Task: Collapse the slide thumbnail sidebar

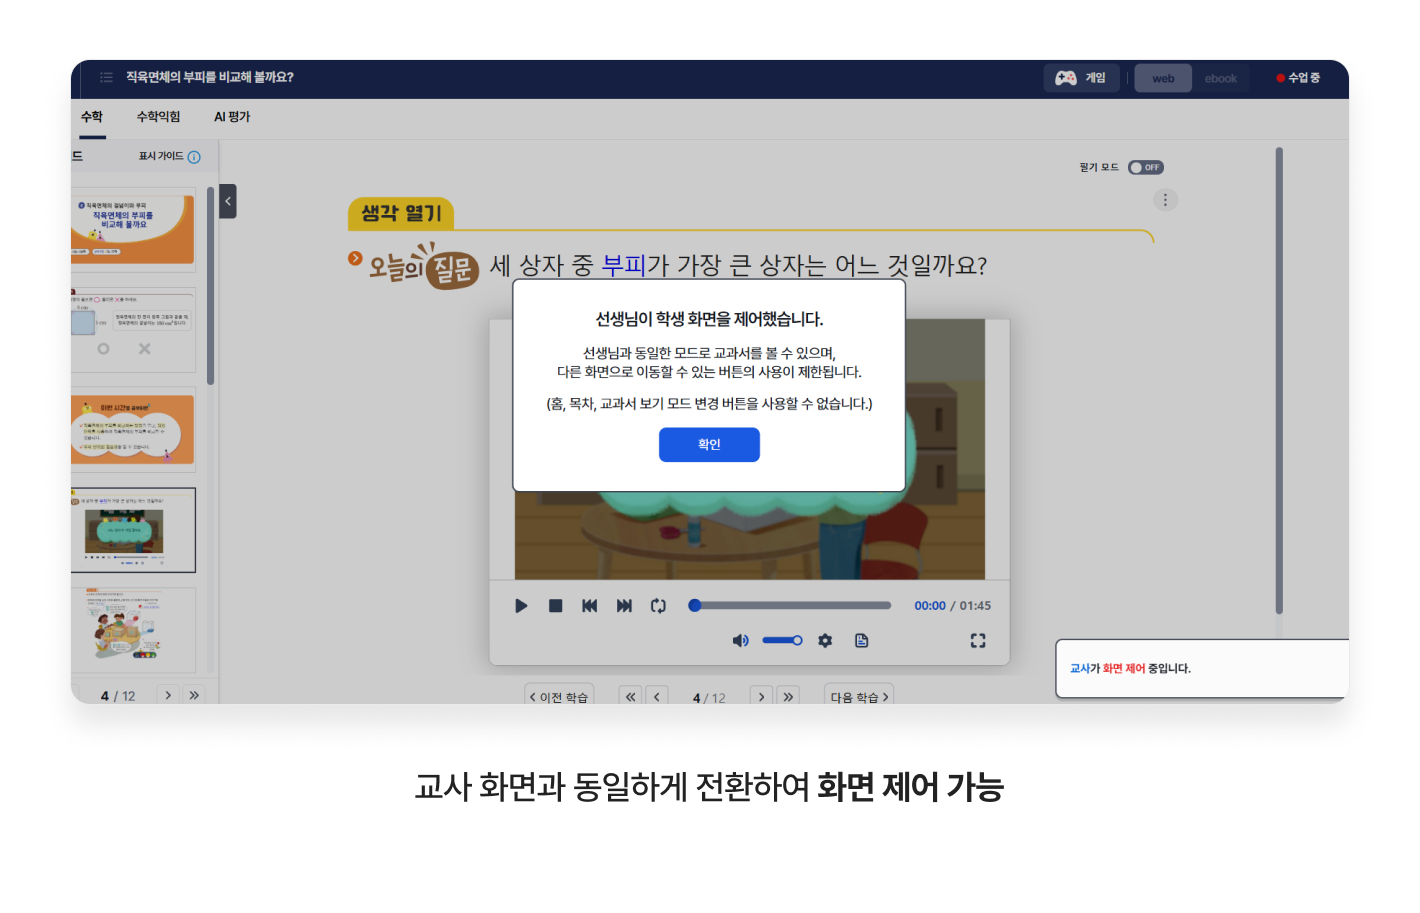Action: [228, 201]
